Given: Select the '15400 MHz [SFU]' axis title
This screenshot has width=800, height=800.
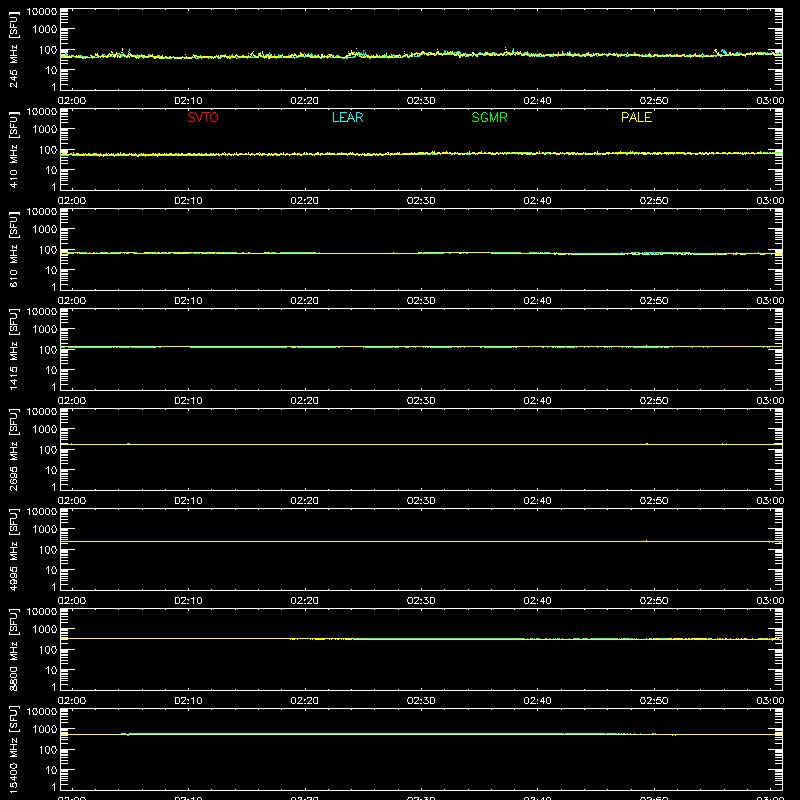Looking at the screenshot, I should point(13,749).
